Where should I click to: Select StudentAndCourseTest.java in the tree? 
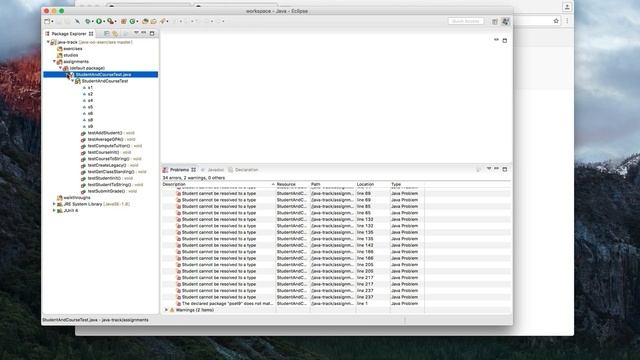(x=100, y=75)
